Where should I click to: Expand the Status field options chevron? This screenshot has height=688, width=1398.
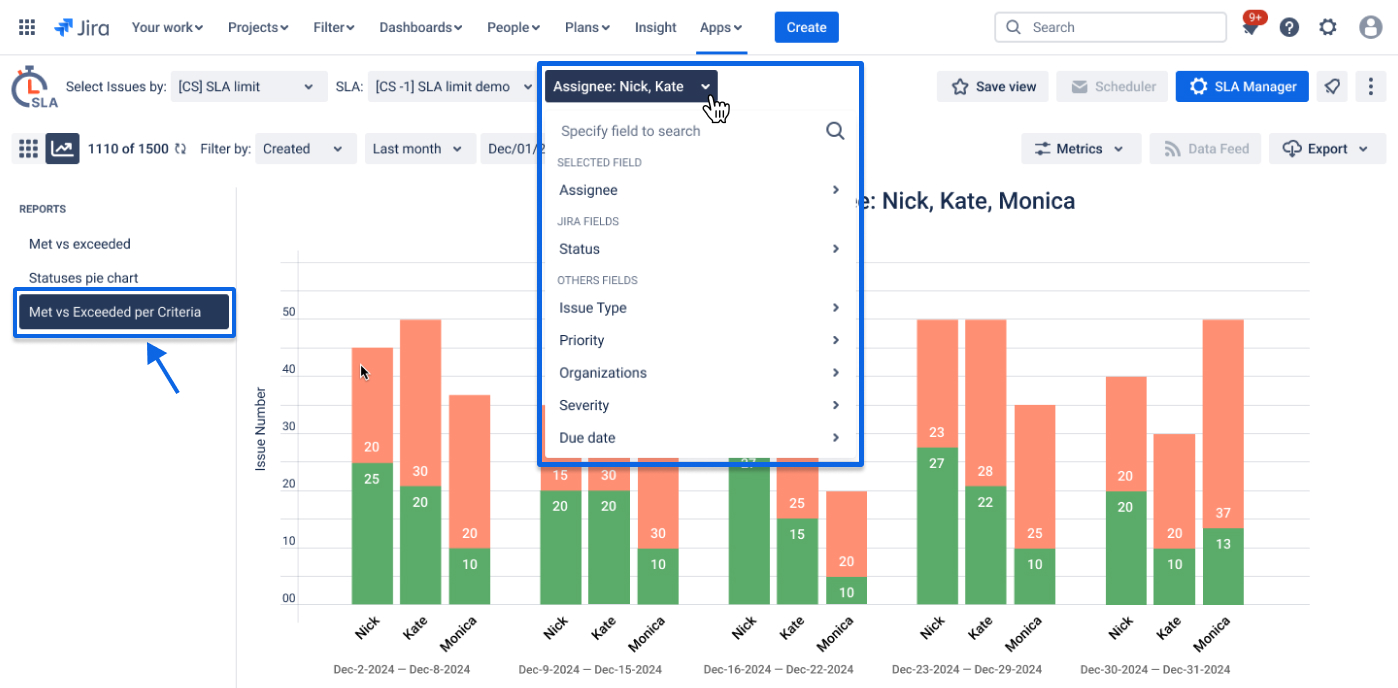836,249
